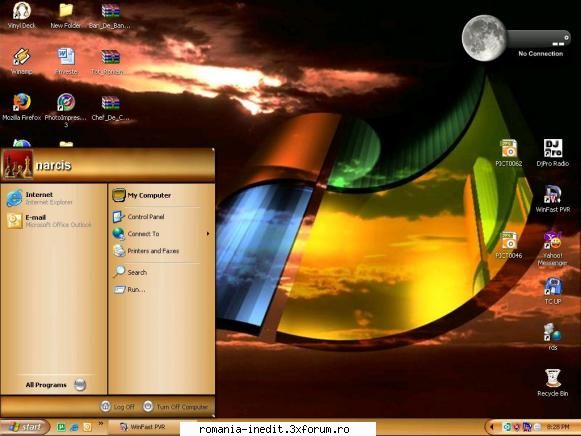This screenshot has width=581, height=436.
Task: Click the Log Off button
Action: coord(118,407)
